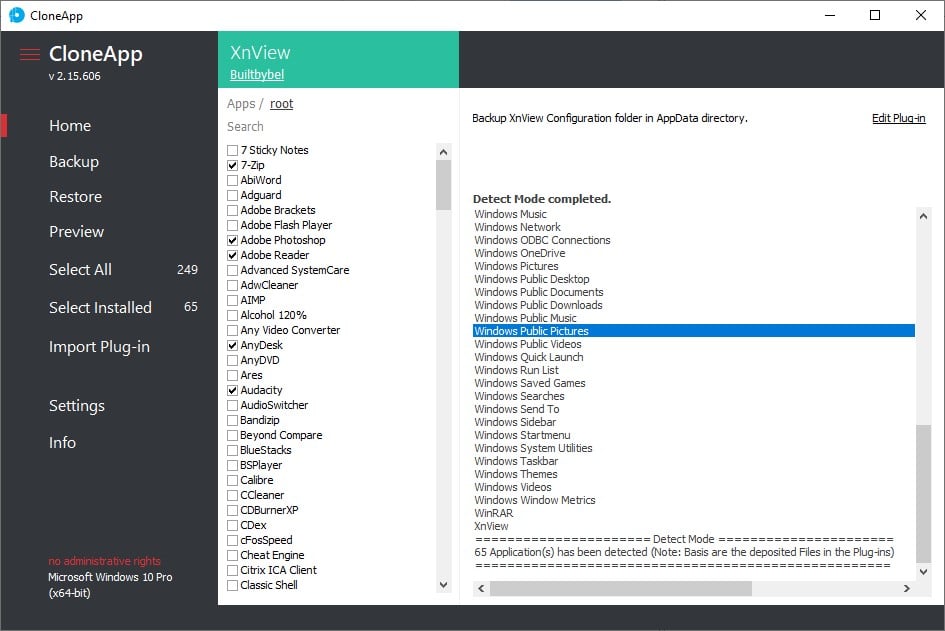This screenshot has width=945, height=631.
Task: Click the log scroll down arrow
Action: click(x=924, y=571)
